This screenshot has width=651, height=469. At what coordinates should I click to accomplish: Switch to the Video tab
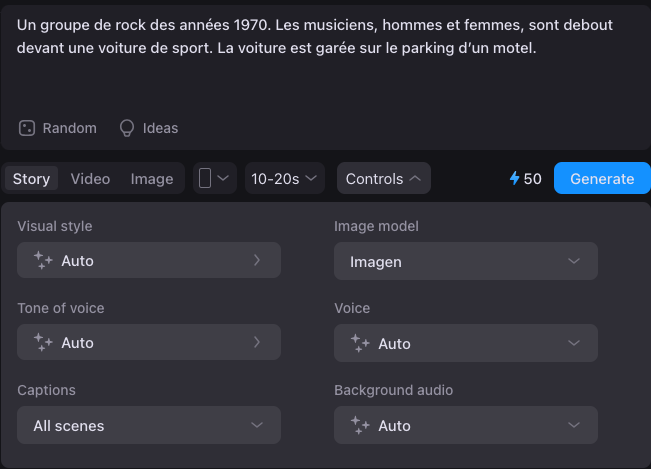[x=90, y=179]
